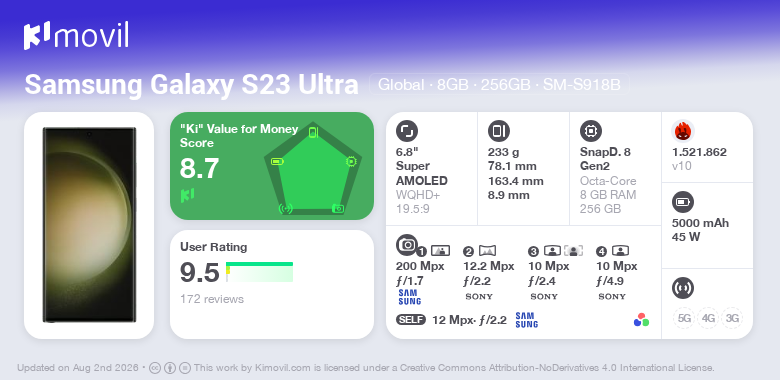Image resolution: width=780 pixels, height=380 pixels.
Task: Click the dimensions and weight icon
Action: (499, 131)
